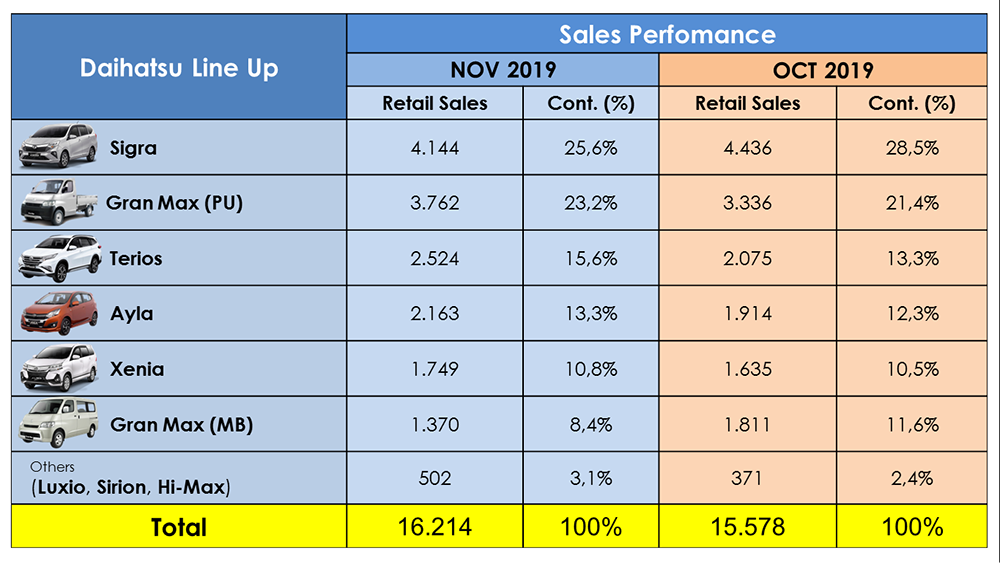Click the white Xenia car image
The height and width of the screenshot is (564, 1000).
[x=59, y=368]
